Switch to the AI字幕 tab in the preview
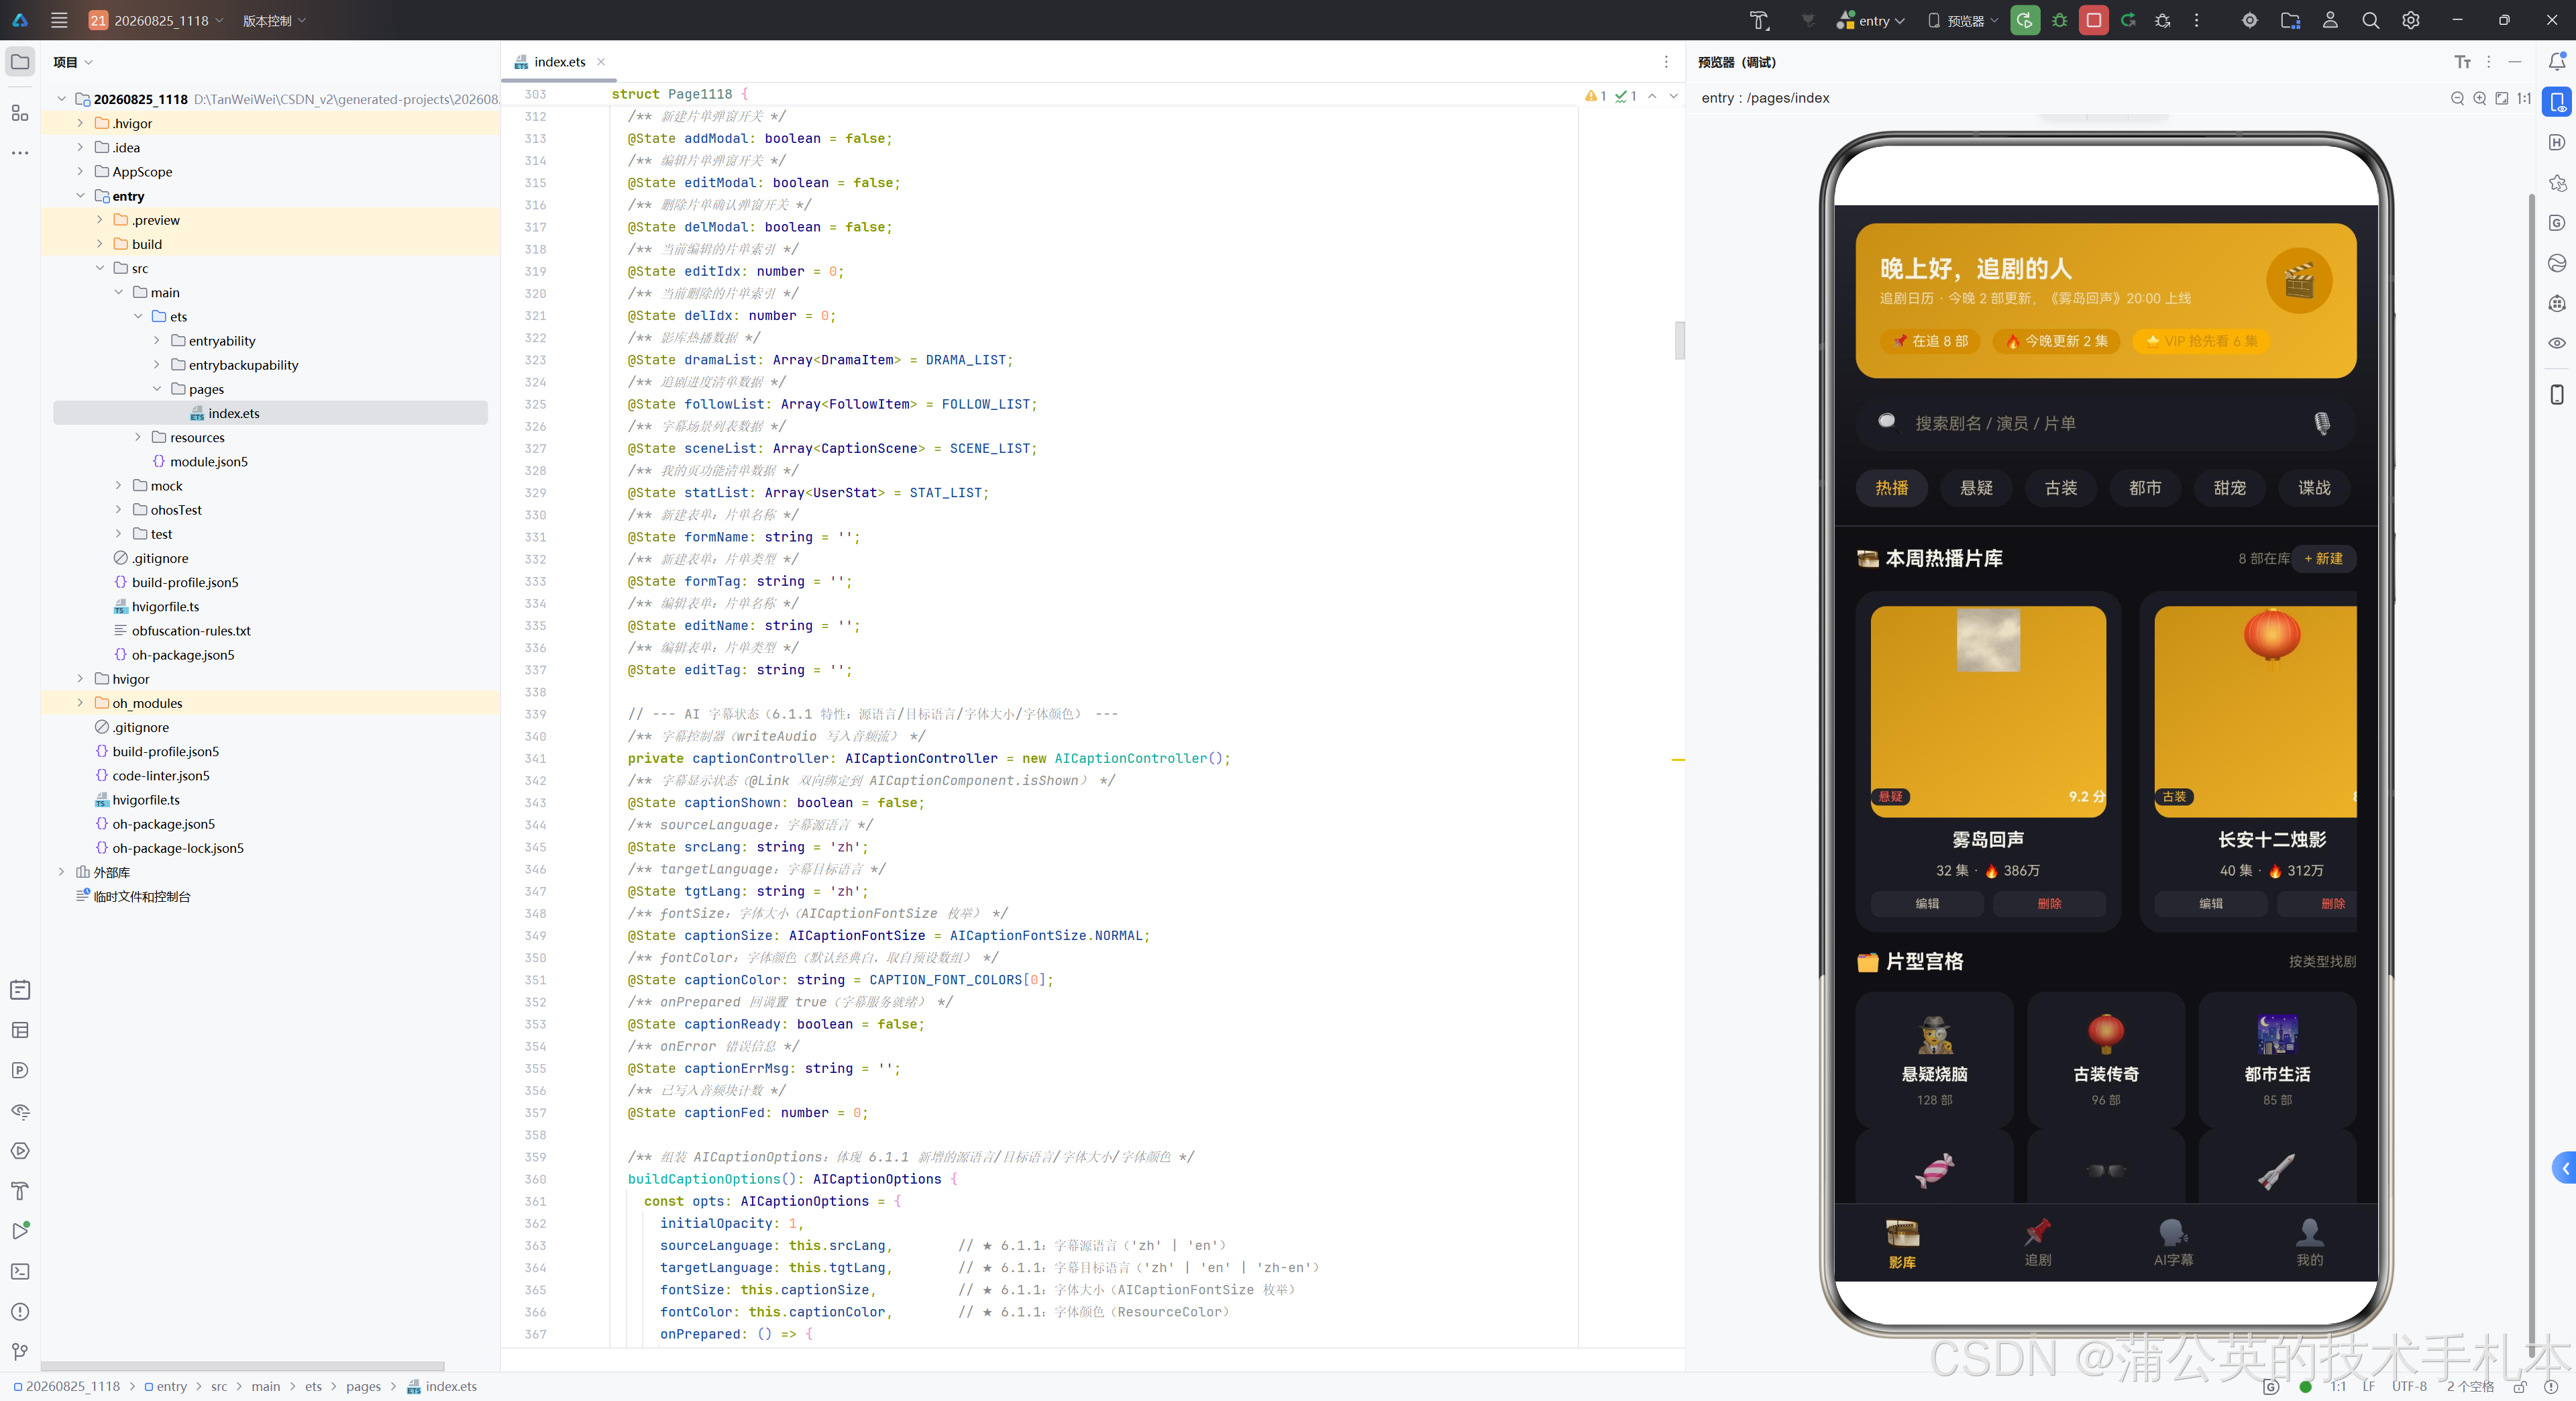The height and width of the screenshot is (1401, 2576). [x=2173, y=1243]
